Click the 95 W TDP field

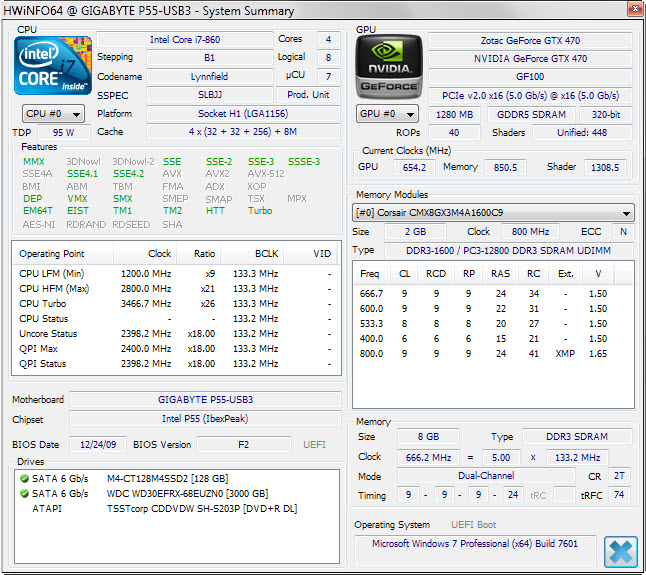(x=63, y=133)
